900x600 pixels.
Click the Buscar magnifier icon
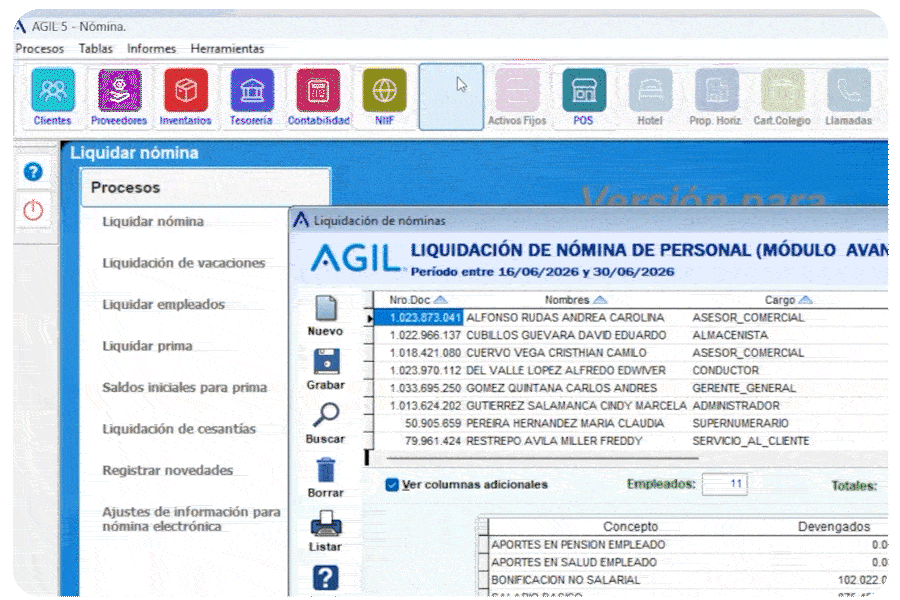[x=325, y=415]
